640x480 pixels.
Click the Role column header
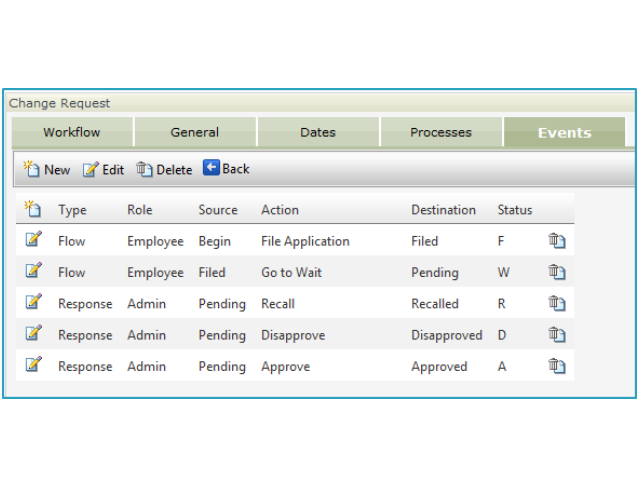coord(140,210)
